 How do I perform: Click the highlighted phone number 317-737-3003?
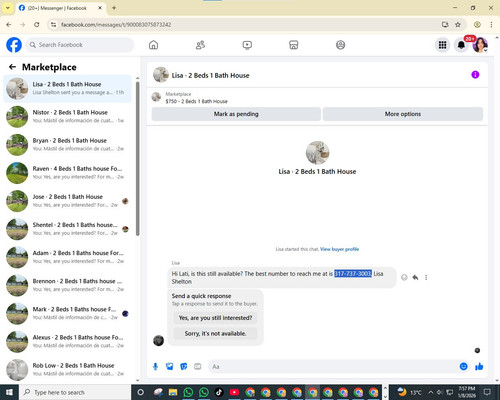coord(353,274)
